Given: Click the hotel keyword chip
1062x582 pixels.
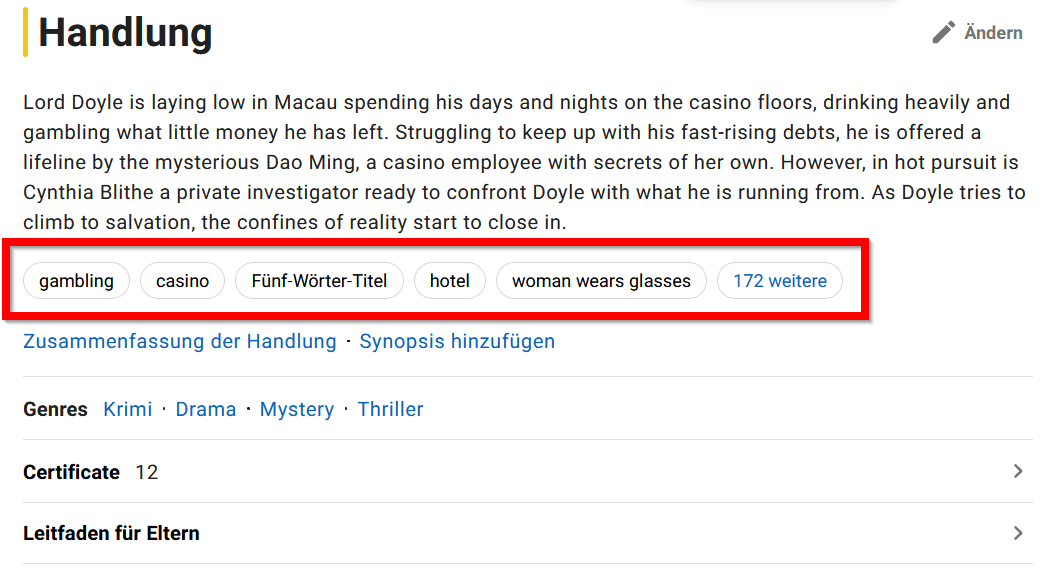Looking at the screenshot, I should 449,281.
